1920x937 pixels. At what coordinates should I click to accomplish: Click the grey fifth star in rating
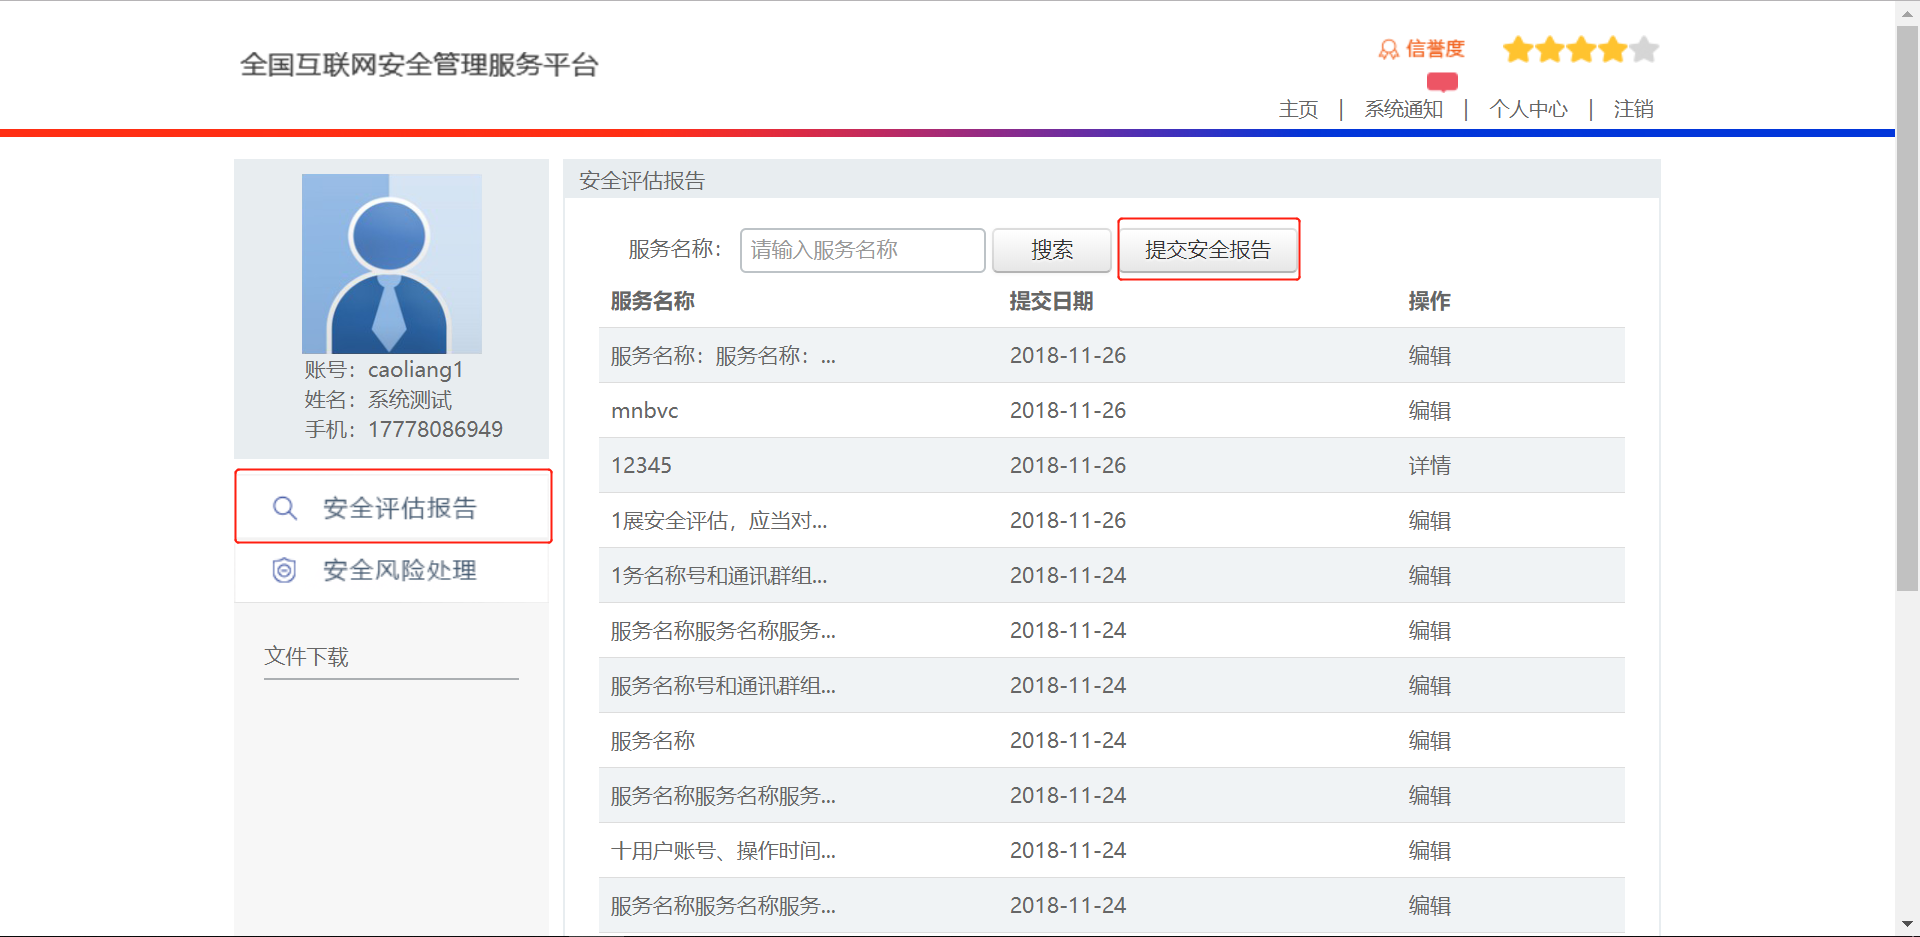tap(1644, 49)
